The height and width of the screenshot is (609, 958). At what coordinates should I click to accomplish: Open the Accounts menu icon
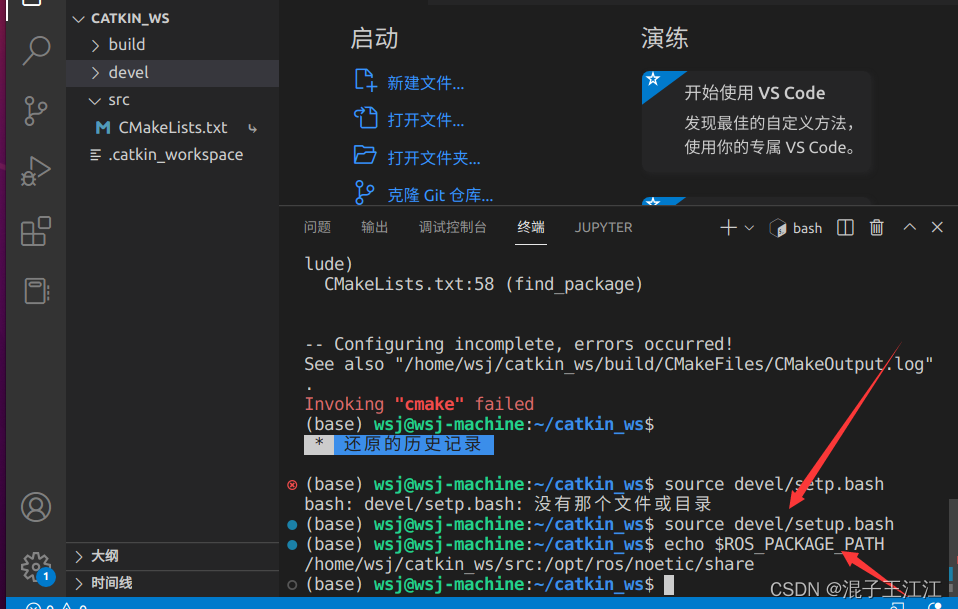pos(36,506)
